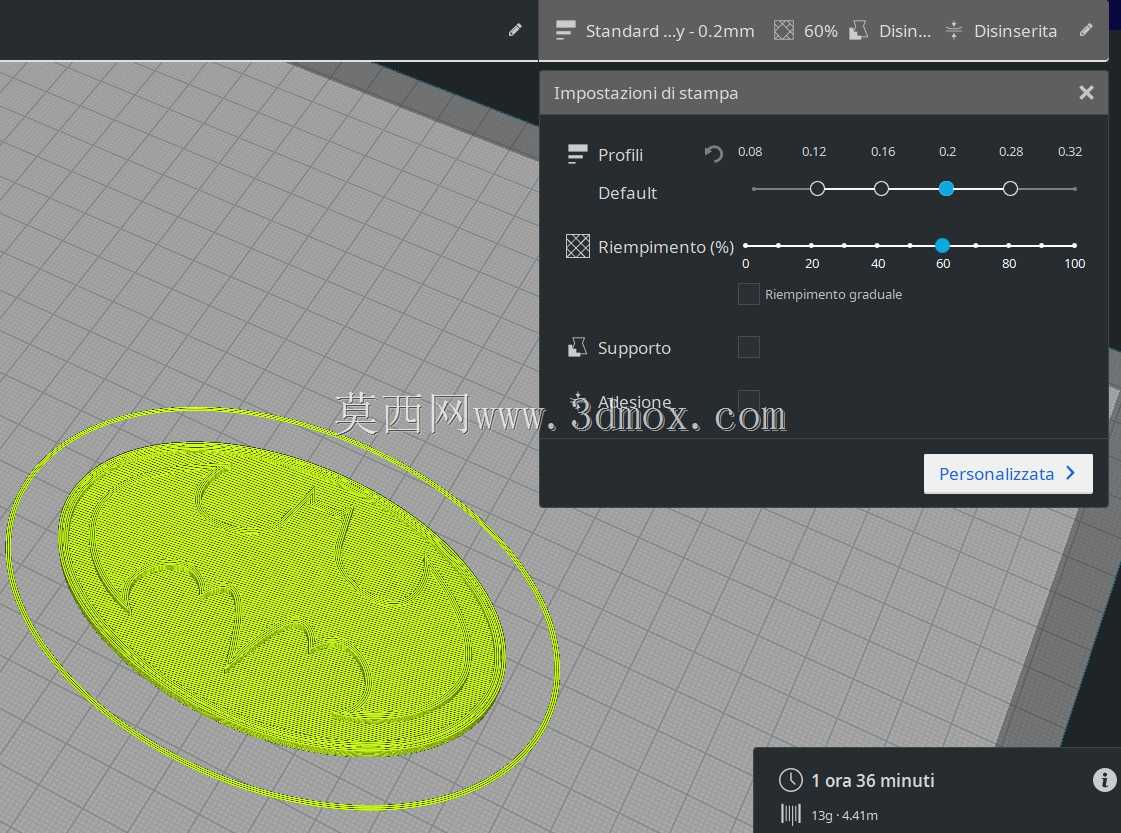Click the Disin... support summary text
The height and width of the screenshot is (833, 1121).
click(904, 31)
